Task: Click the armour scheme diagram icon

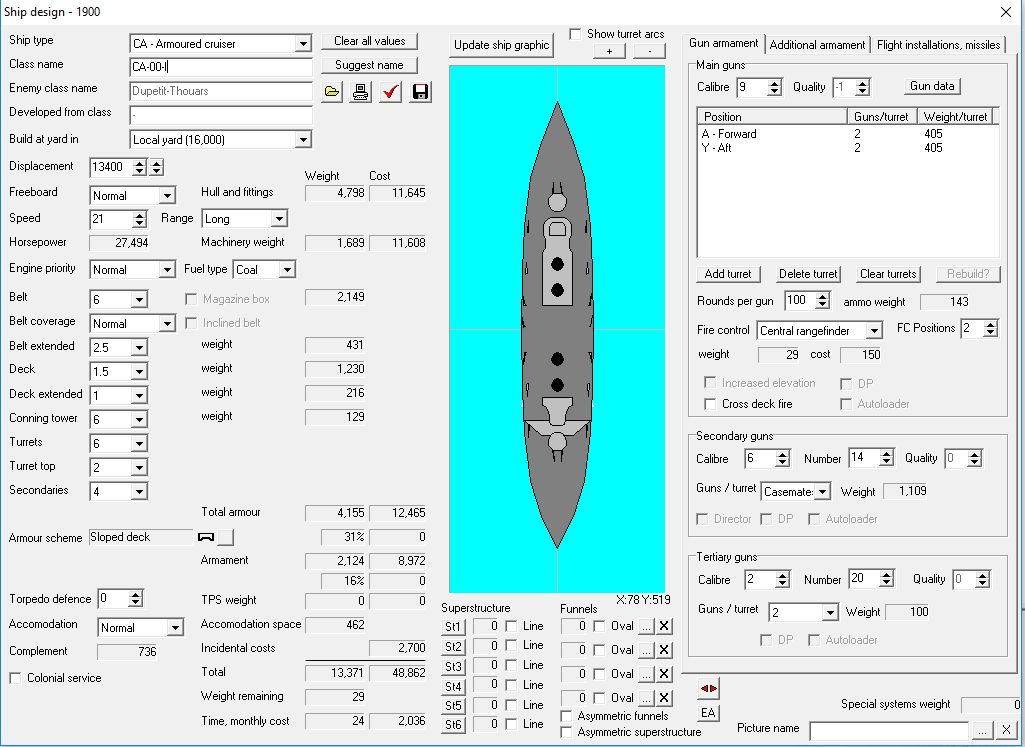Action: coord(207,537)
